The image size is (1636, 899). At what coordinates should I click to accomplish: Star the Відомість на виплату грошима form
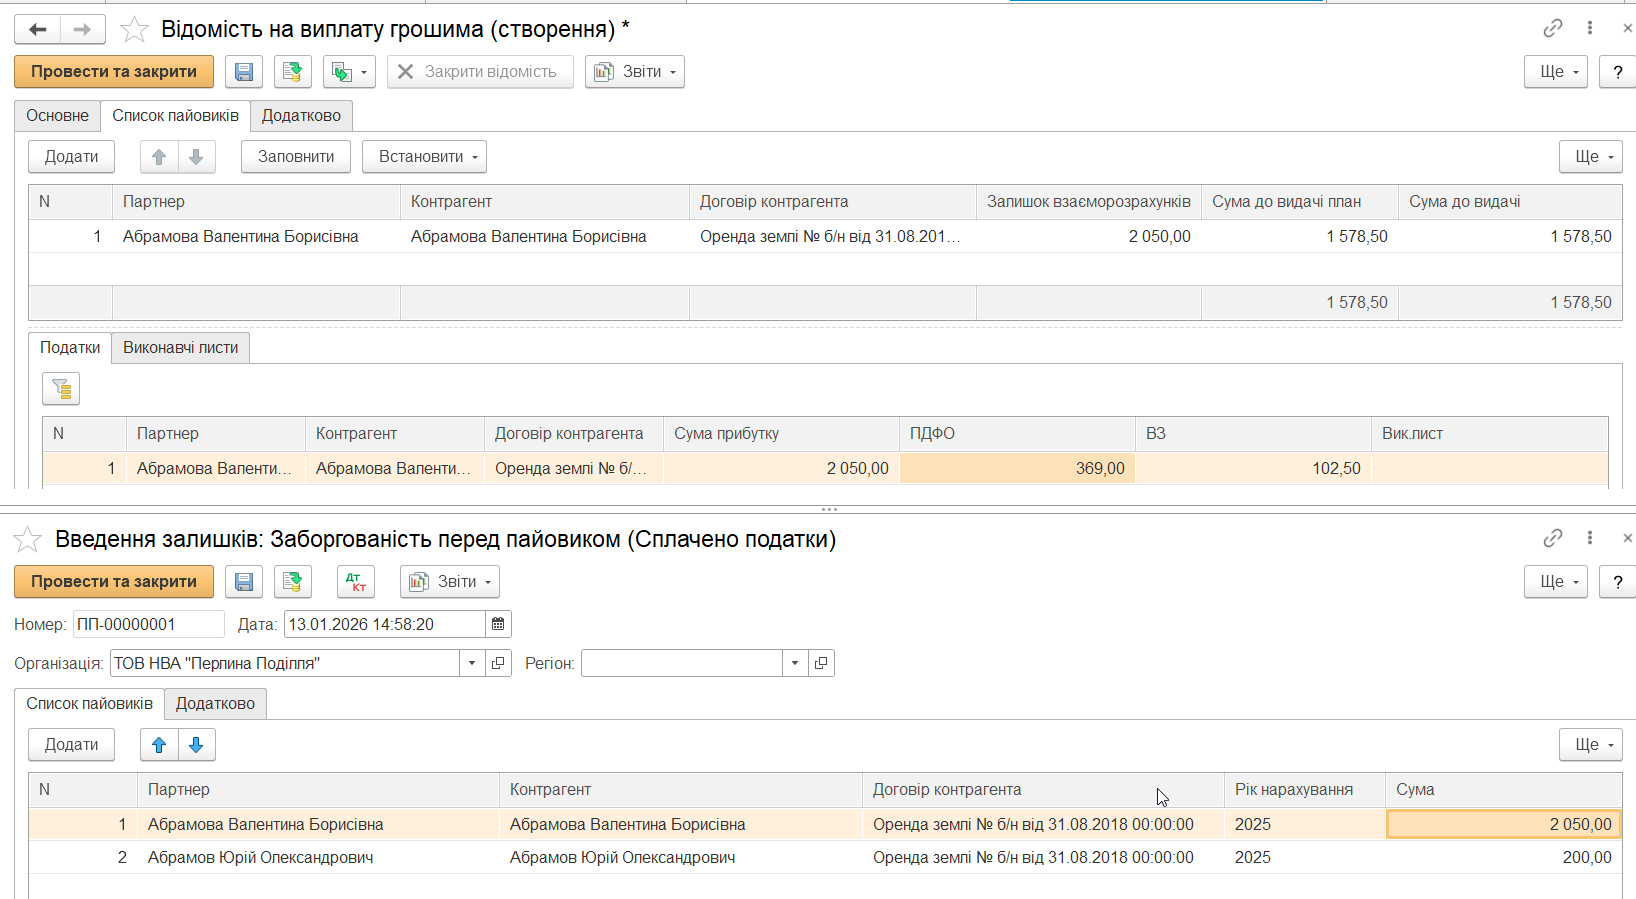point(134,30)
